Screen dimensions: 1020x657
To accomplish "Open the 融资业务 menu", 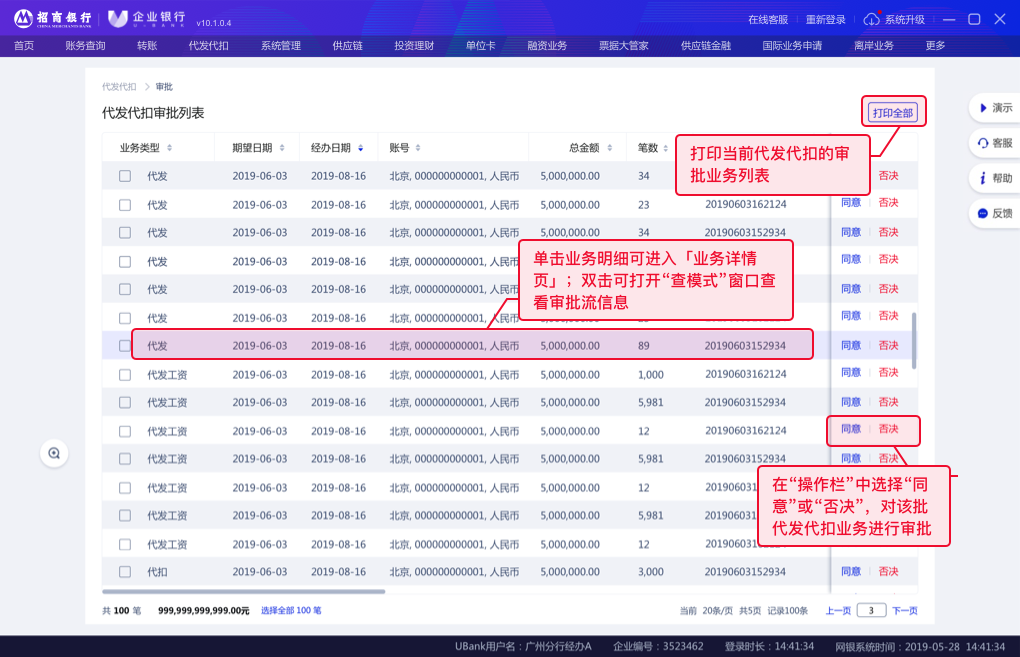I will pyautogui.click(x=547, y=46).
